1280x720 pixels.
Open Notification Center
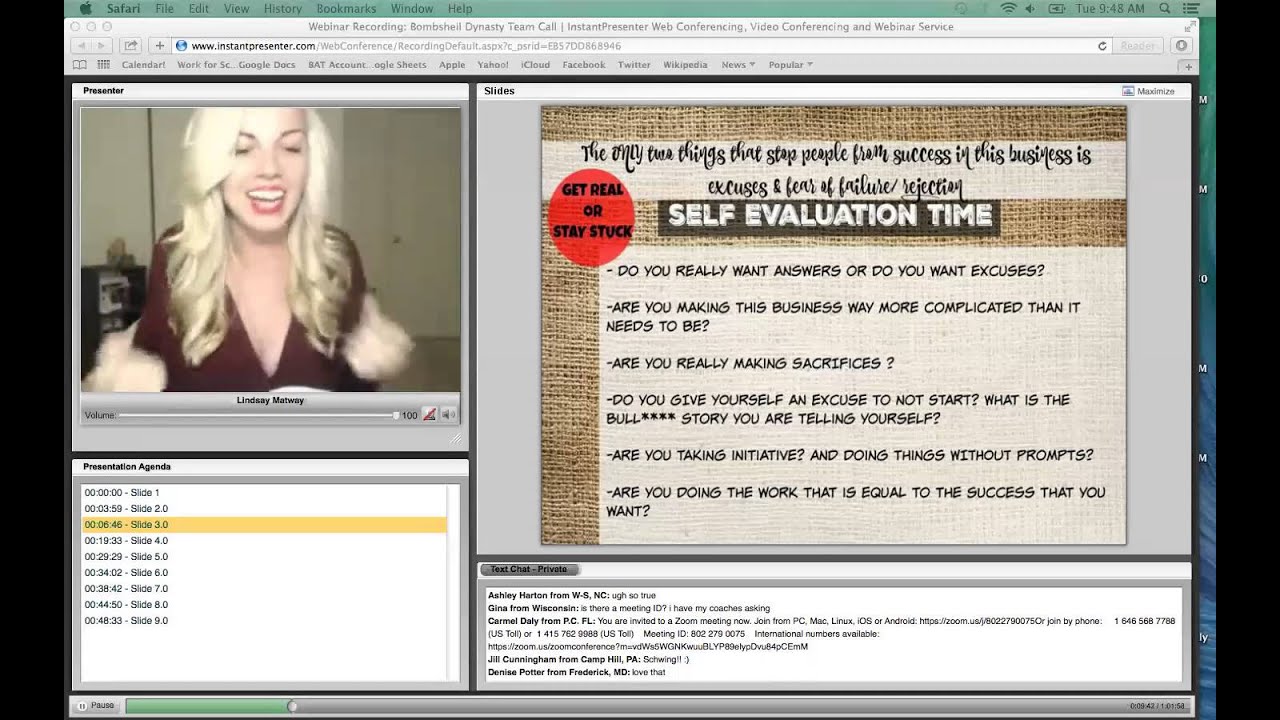coord(1190,9)
